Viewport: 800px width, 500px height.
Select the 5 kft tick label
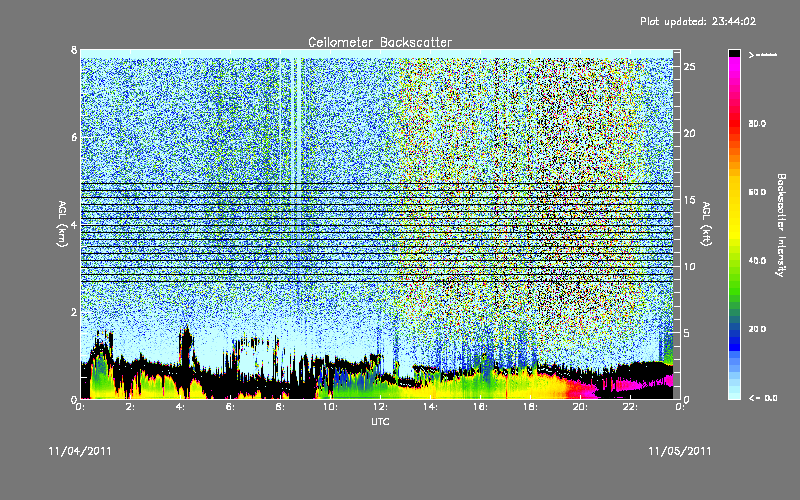687,333
